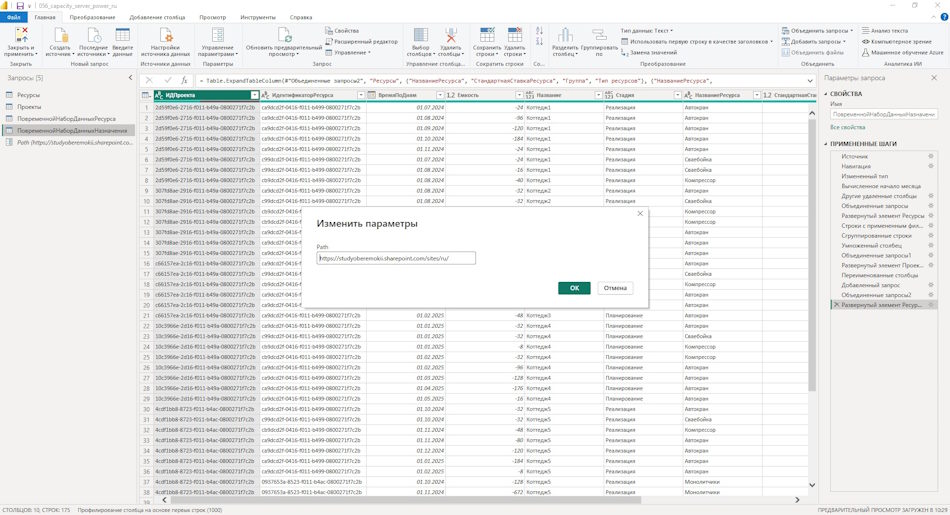The image size is (950, 515).
Task: Switch to the Преобразование tab
Action: [92, 17]
